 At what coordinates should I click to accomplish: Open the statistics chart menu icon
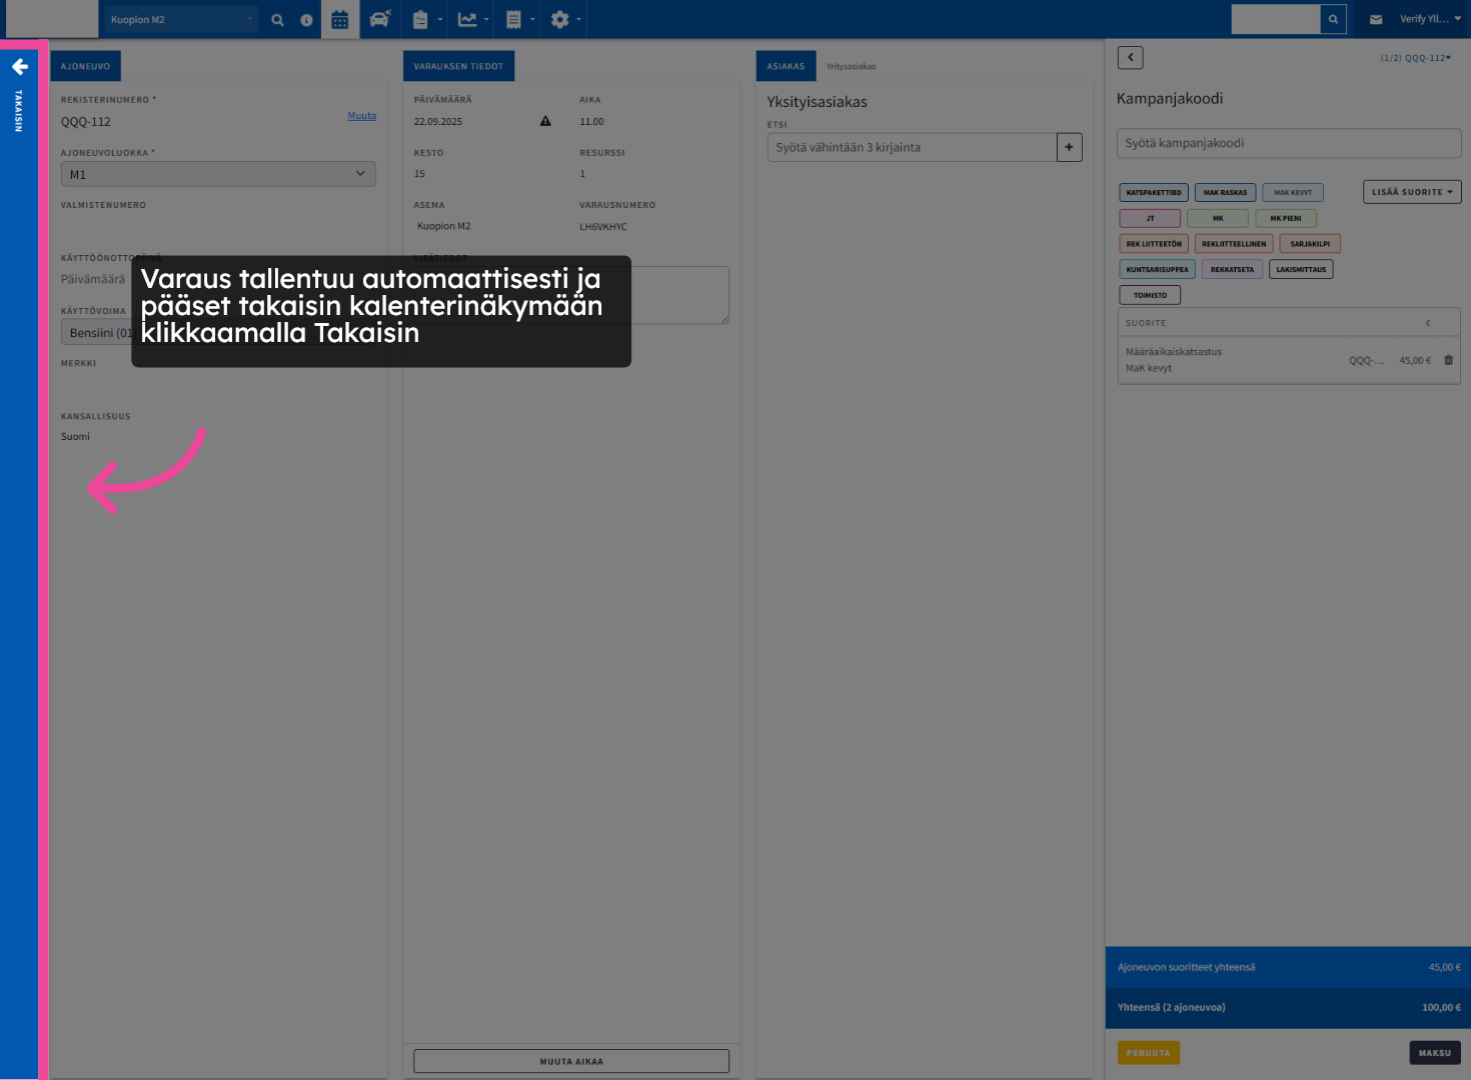[472, 20]
